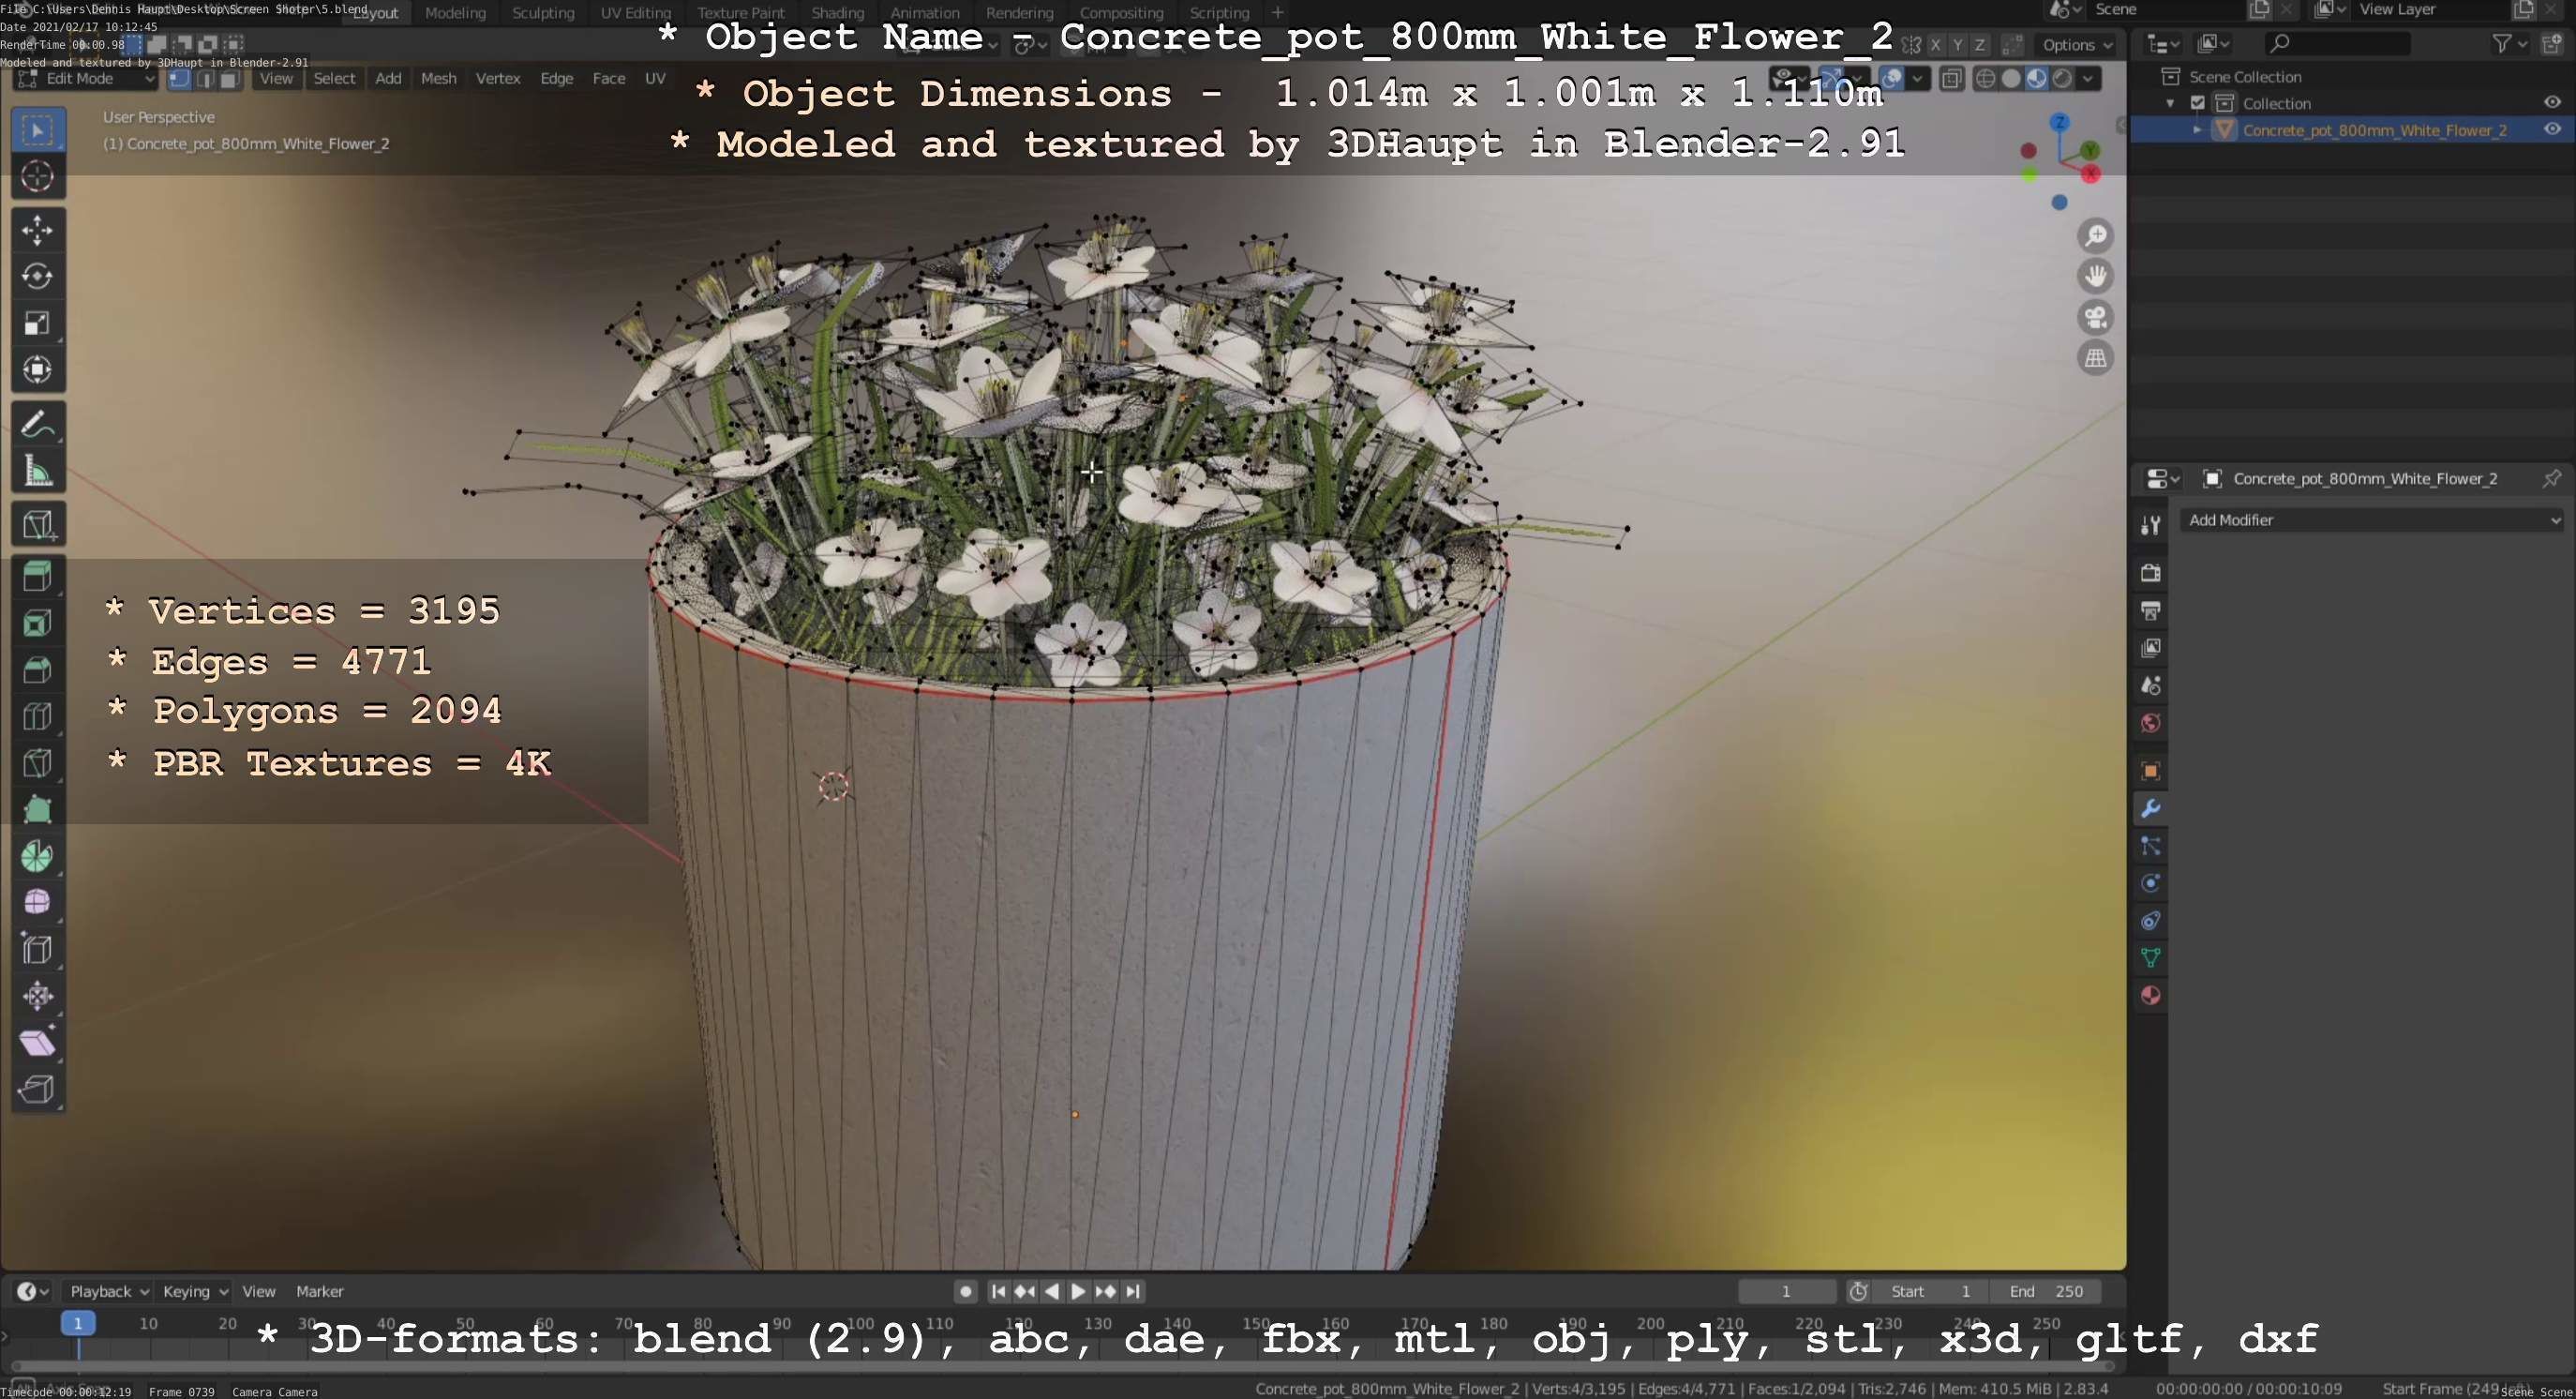Select the Smooth vertices tool
Viewport: 2576px width, 1399px height.
38,903
